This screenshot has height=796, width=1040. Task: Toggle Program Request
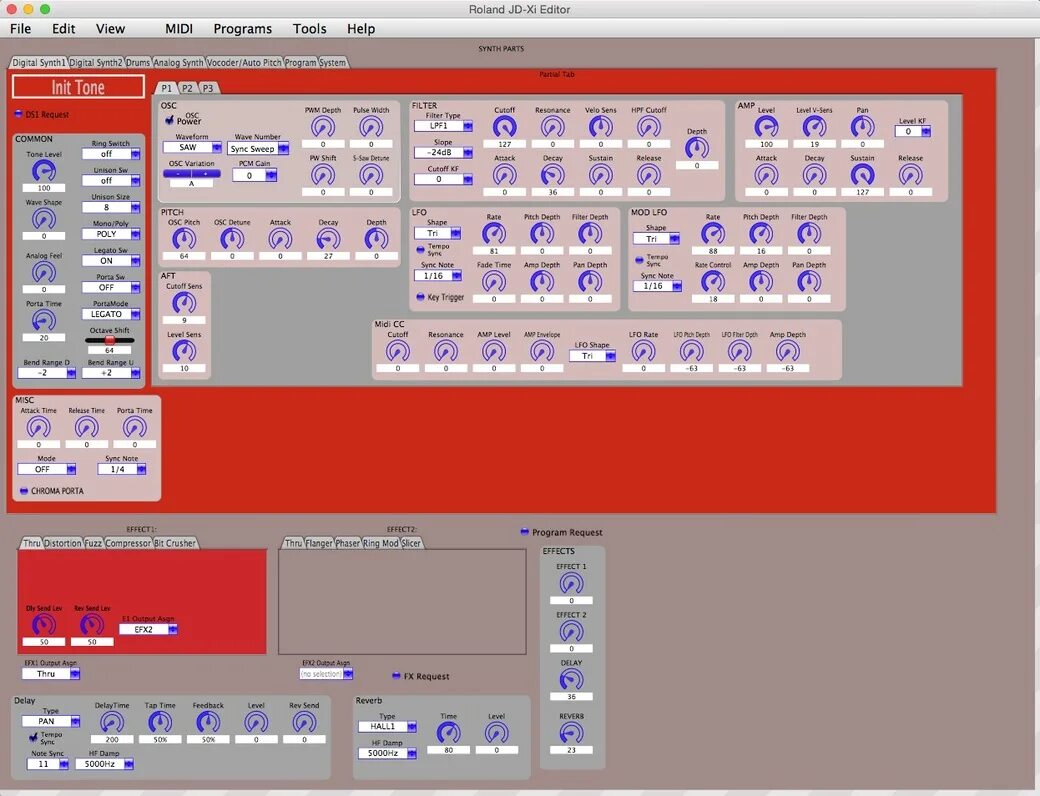pyautogui.click(x=525, y=532)
